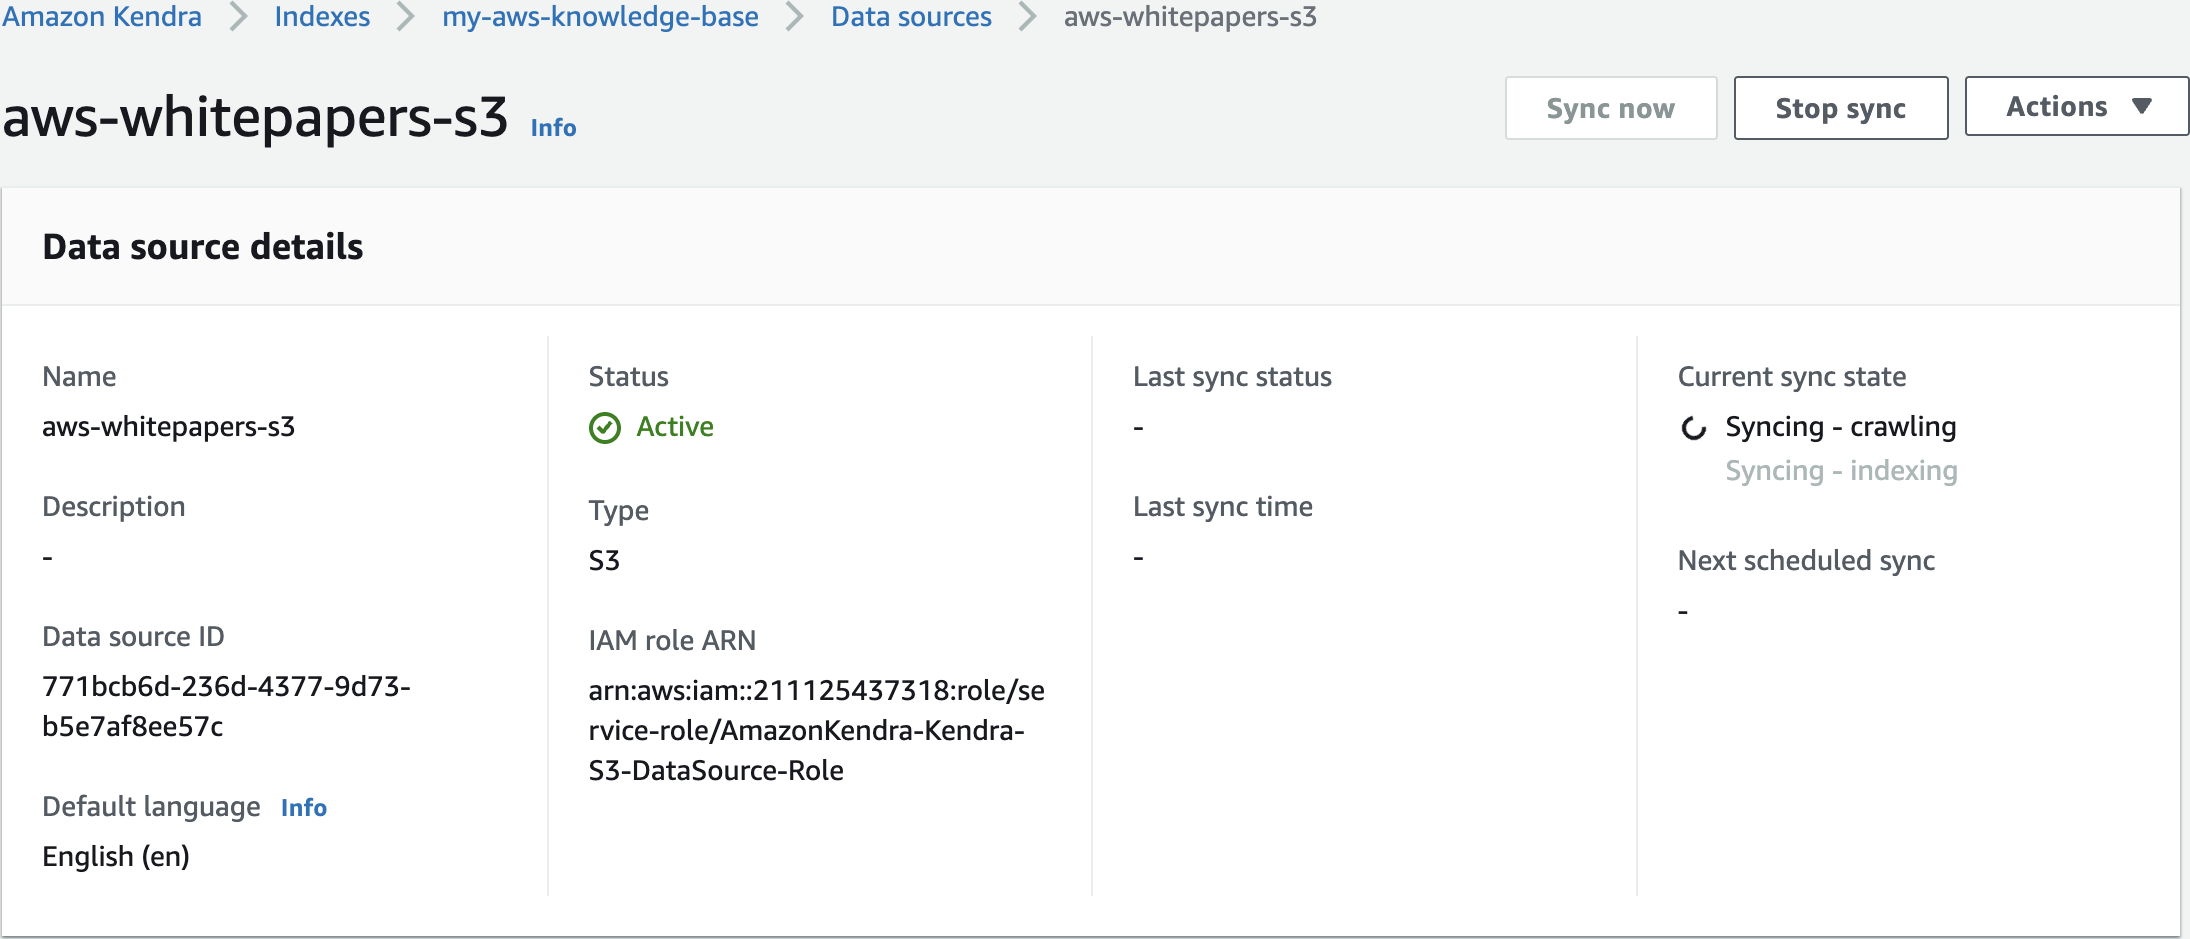Click the current aws-whitepapers-s3 breadcrumb item
Screen dimensions: 2190x939
tap(1190, 17)
